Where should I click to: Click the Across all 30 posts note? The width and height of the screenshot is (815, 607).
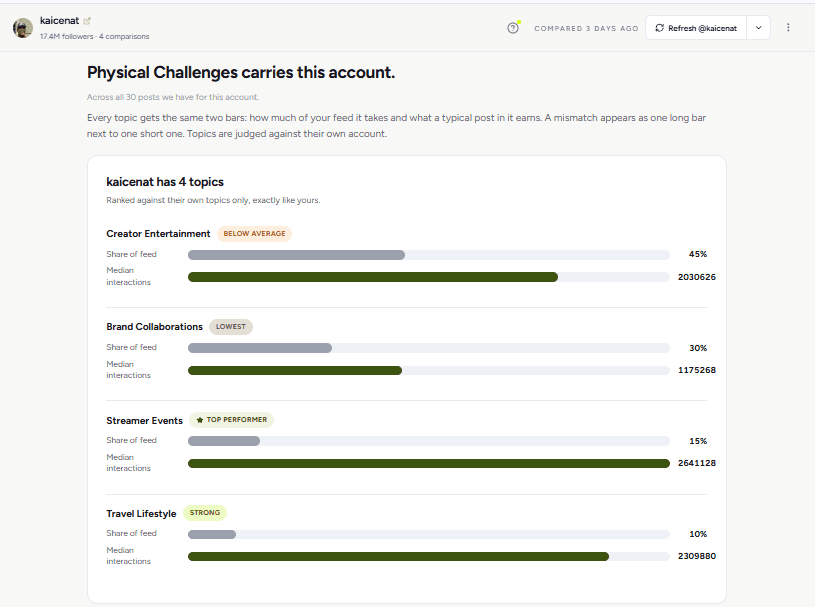[173, 97]
